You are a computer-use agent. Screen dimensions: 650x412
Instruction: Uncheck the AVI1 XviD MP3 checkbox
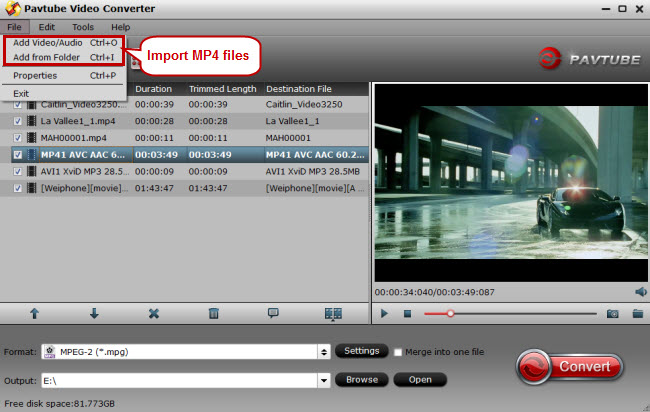[x=17, y=171]
